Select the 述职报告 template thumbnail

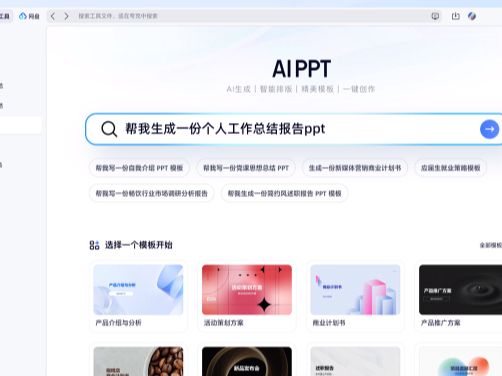click(355, 361)
